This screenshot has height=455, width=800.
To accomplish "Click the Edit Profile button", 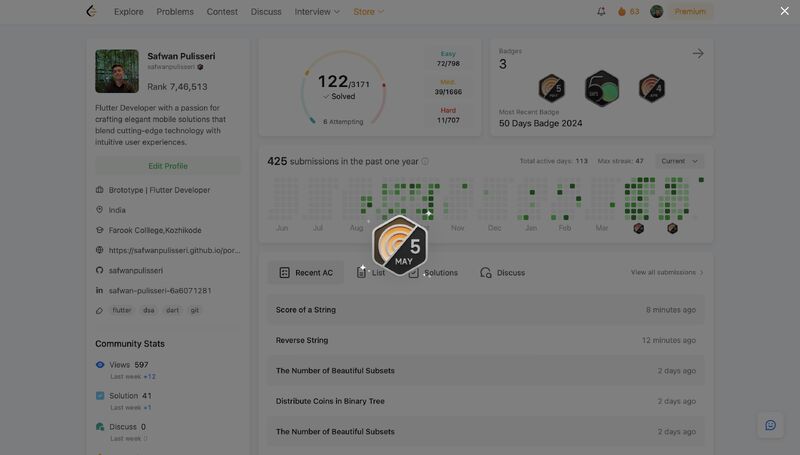I will pos(168,166).
